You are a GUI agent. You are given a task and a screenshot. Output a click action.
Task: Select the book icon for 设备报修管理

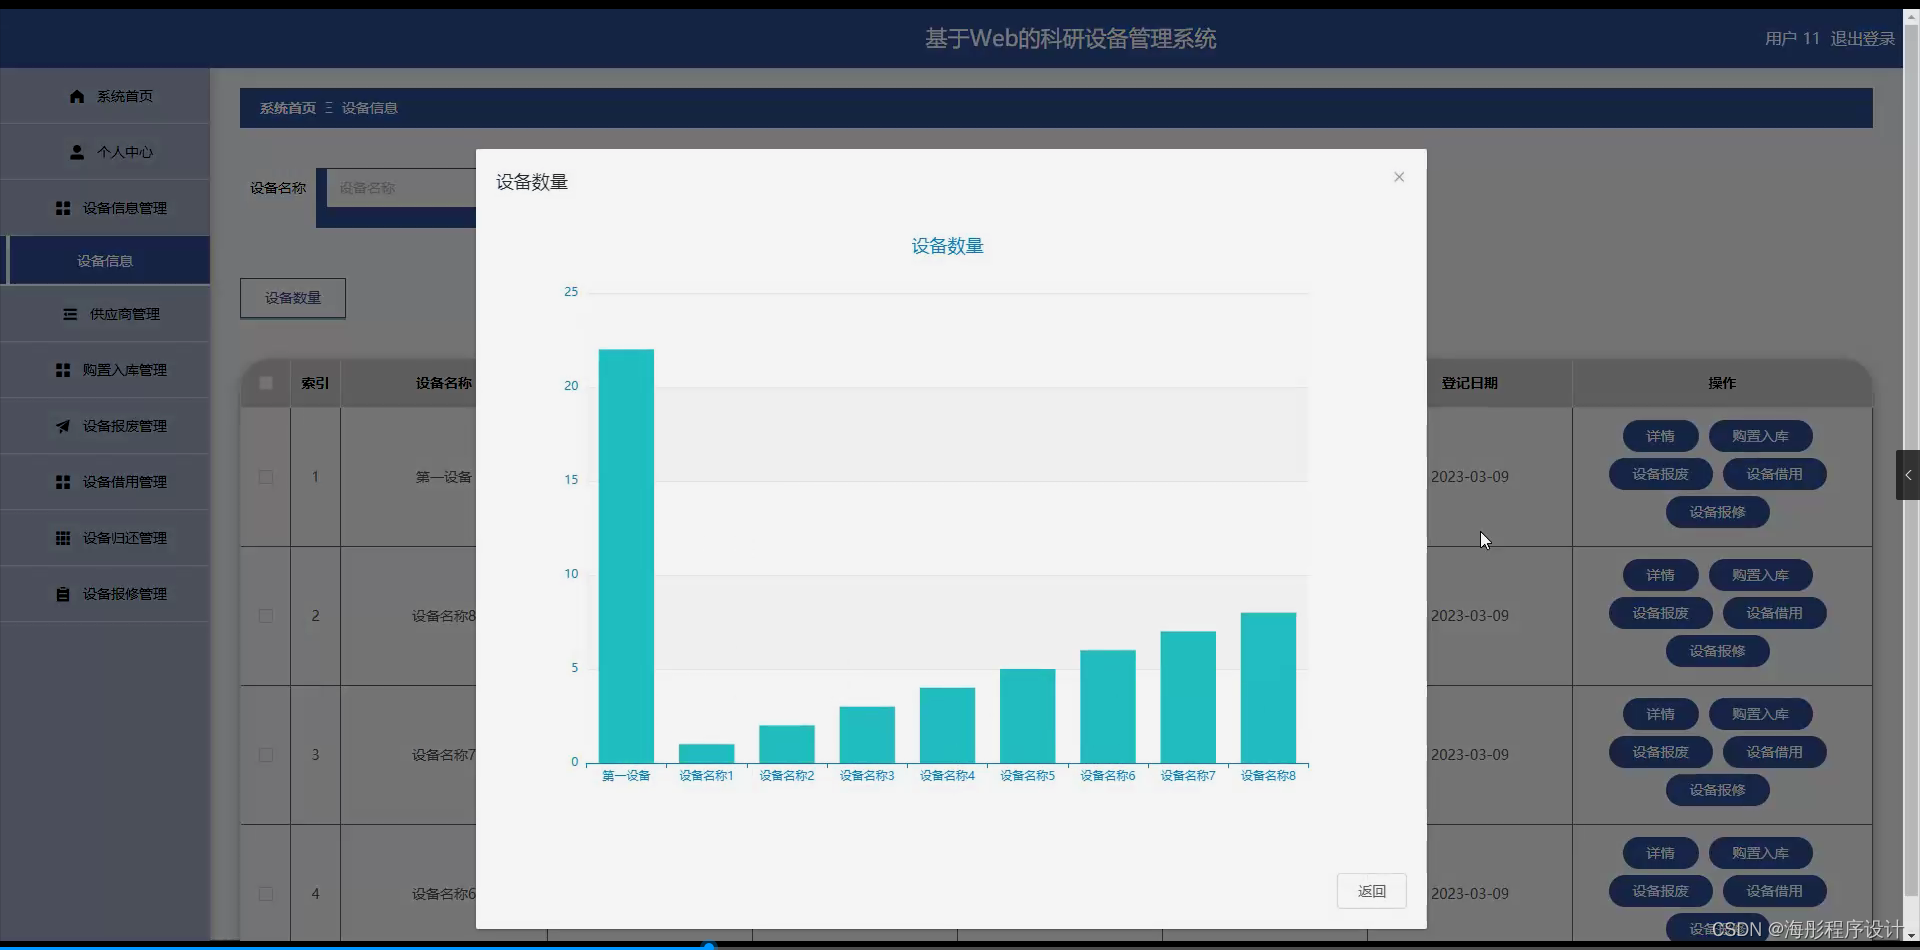(63, 594)
